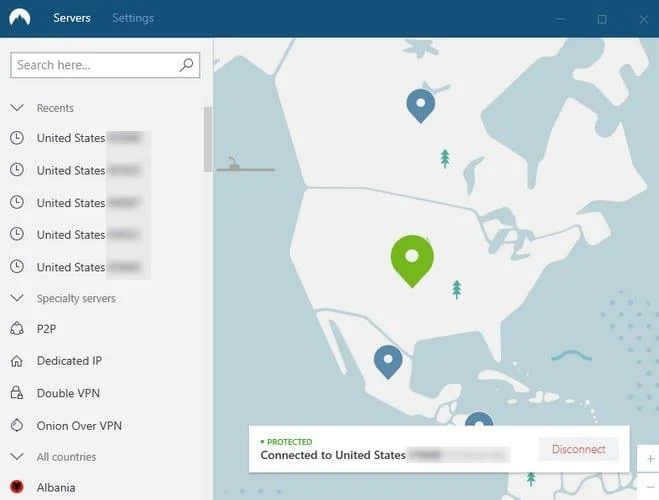Click the Connected to United States text
659x500 pixels.
(333, 455)
